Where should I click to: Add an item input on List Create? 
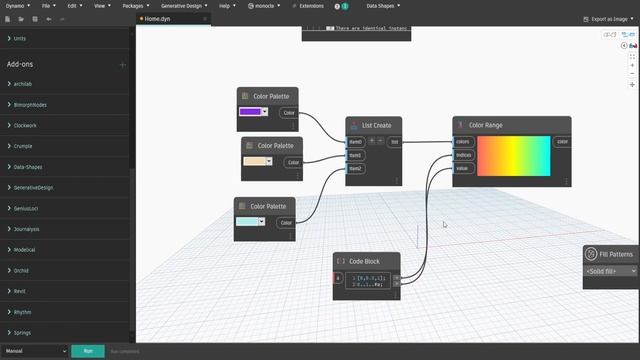click(x=372, y=141)
